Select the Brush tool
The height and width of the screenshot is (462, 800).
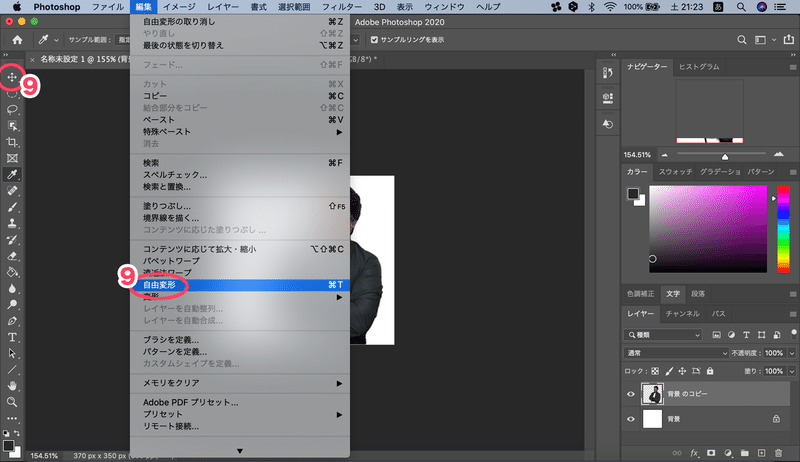(x=12, y=207)
